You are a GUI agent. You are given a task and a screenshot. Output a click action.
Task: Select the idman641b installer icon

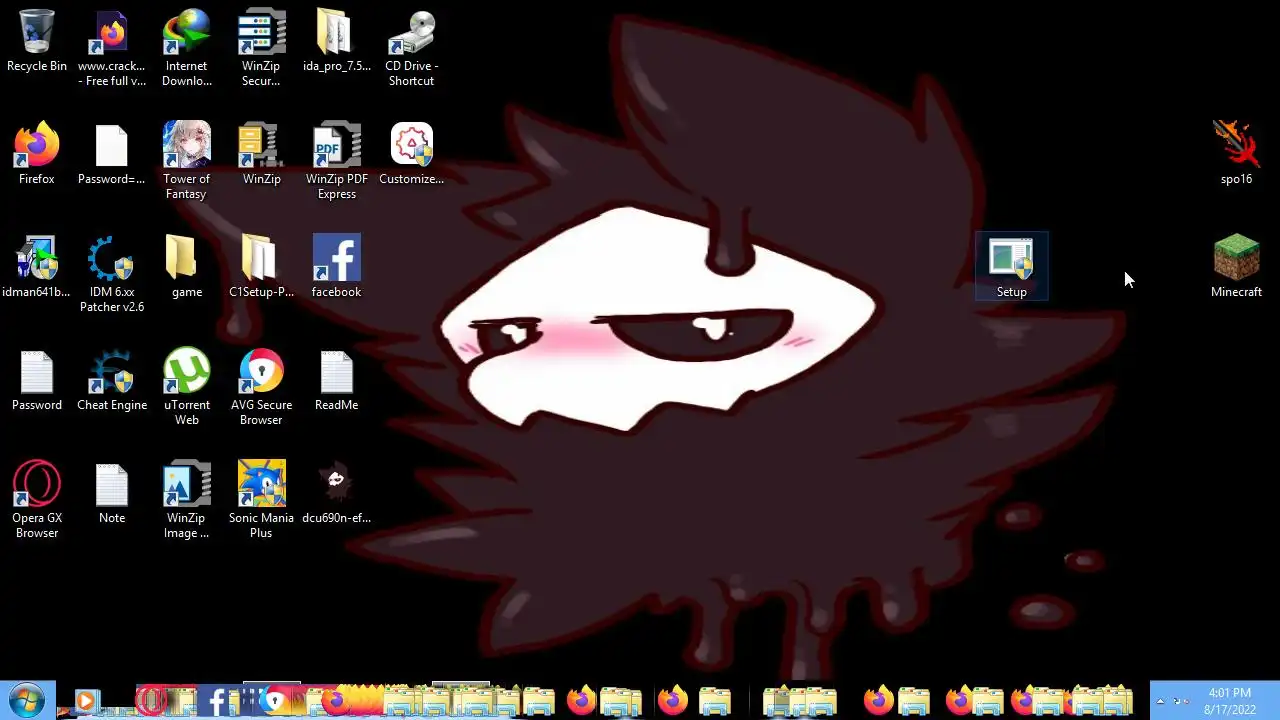tap(37, 267)
